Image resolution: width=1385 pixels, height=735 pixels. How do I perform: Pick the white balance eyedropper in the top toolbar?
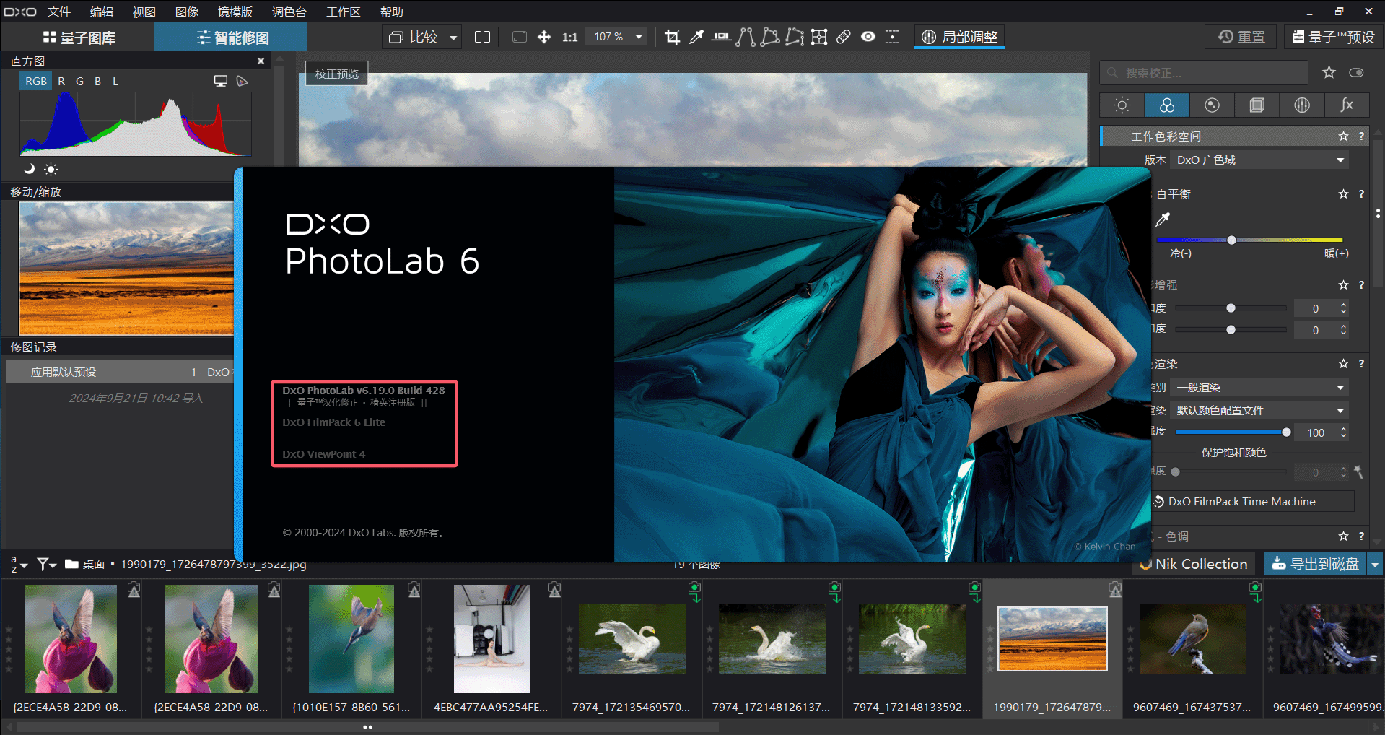click(697, 37)
